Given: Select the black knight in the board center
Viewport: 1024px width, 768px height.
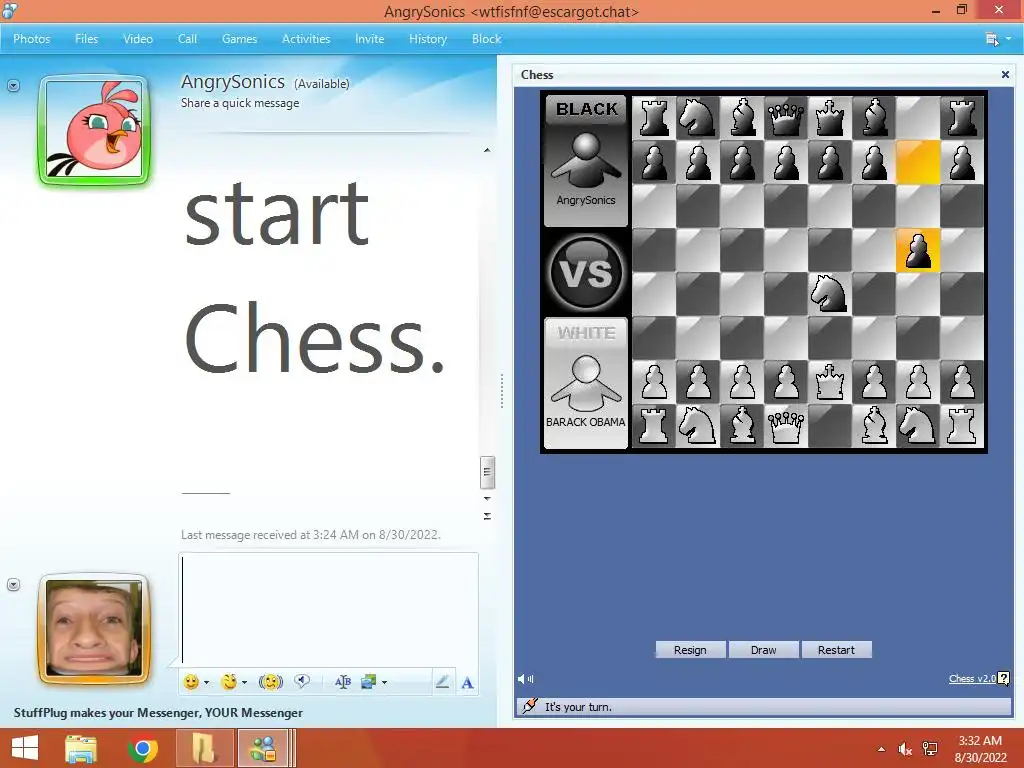Looking at the screenshot, I should [829, 293].
